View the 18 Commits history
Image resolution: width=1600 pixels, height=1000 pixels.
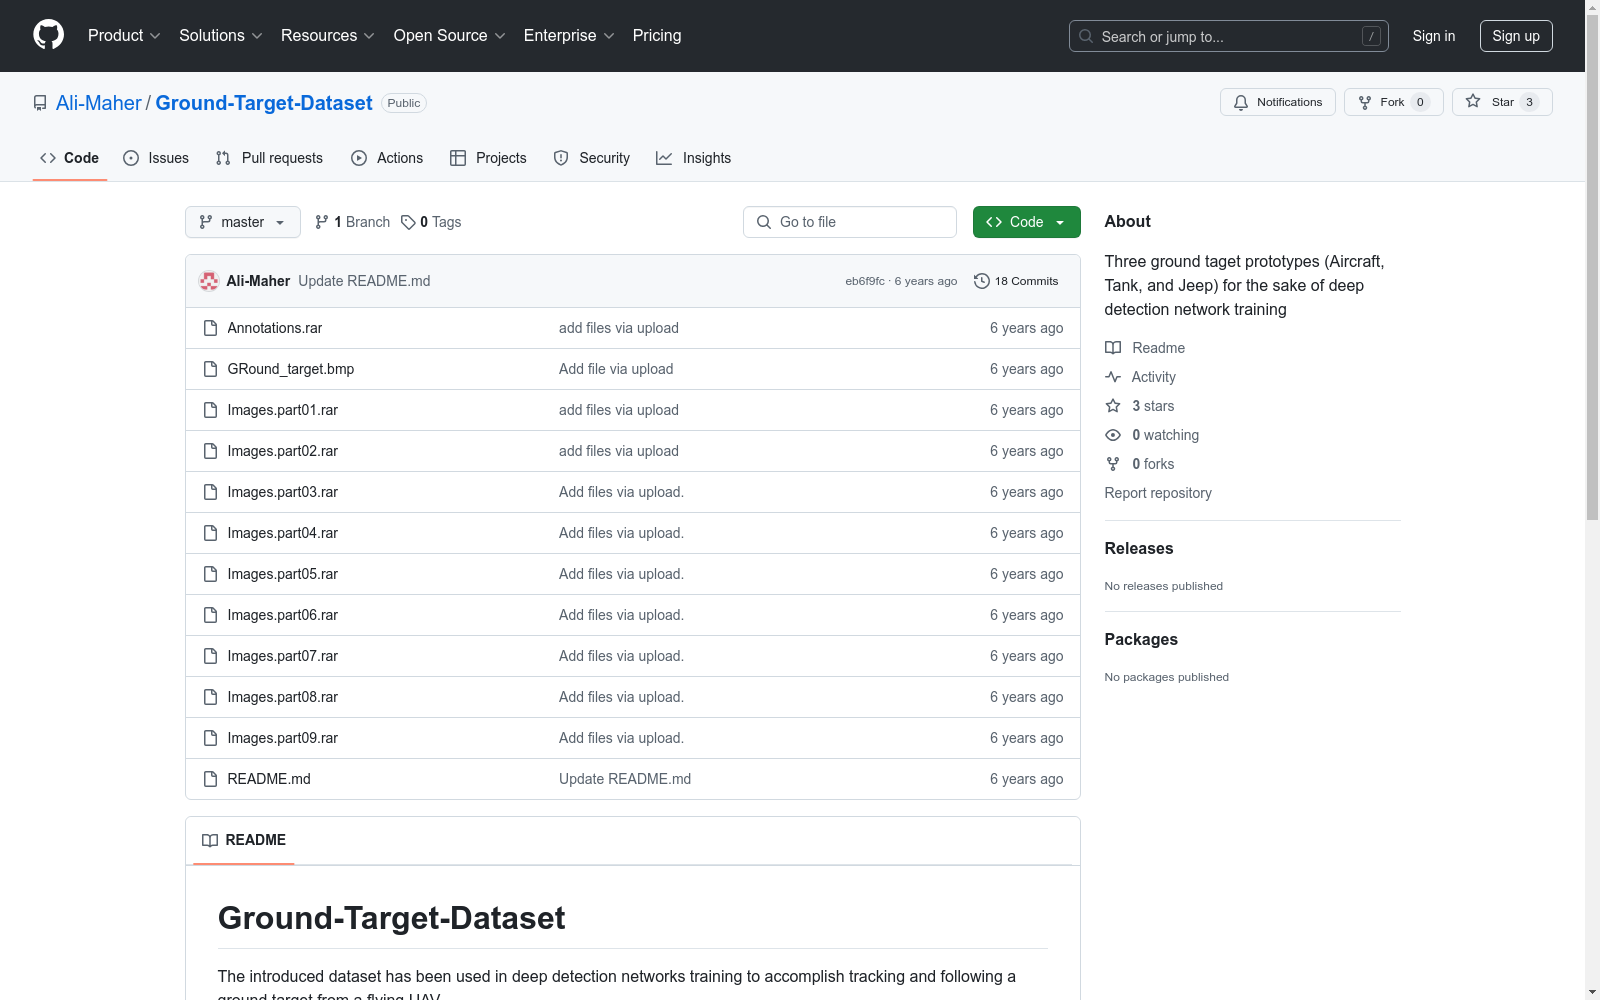pos(1016,281)
